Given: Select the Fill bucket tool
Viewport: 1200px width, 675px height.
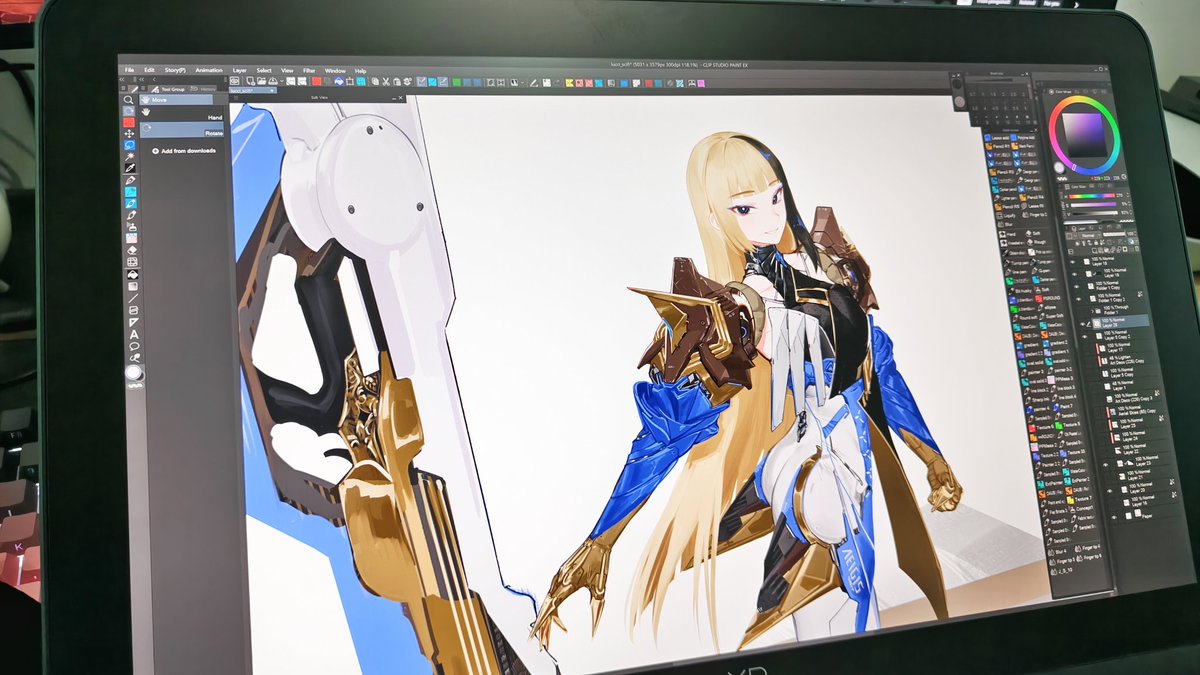Looking at the screenshot, I should click(x=132, y=274).
